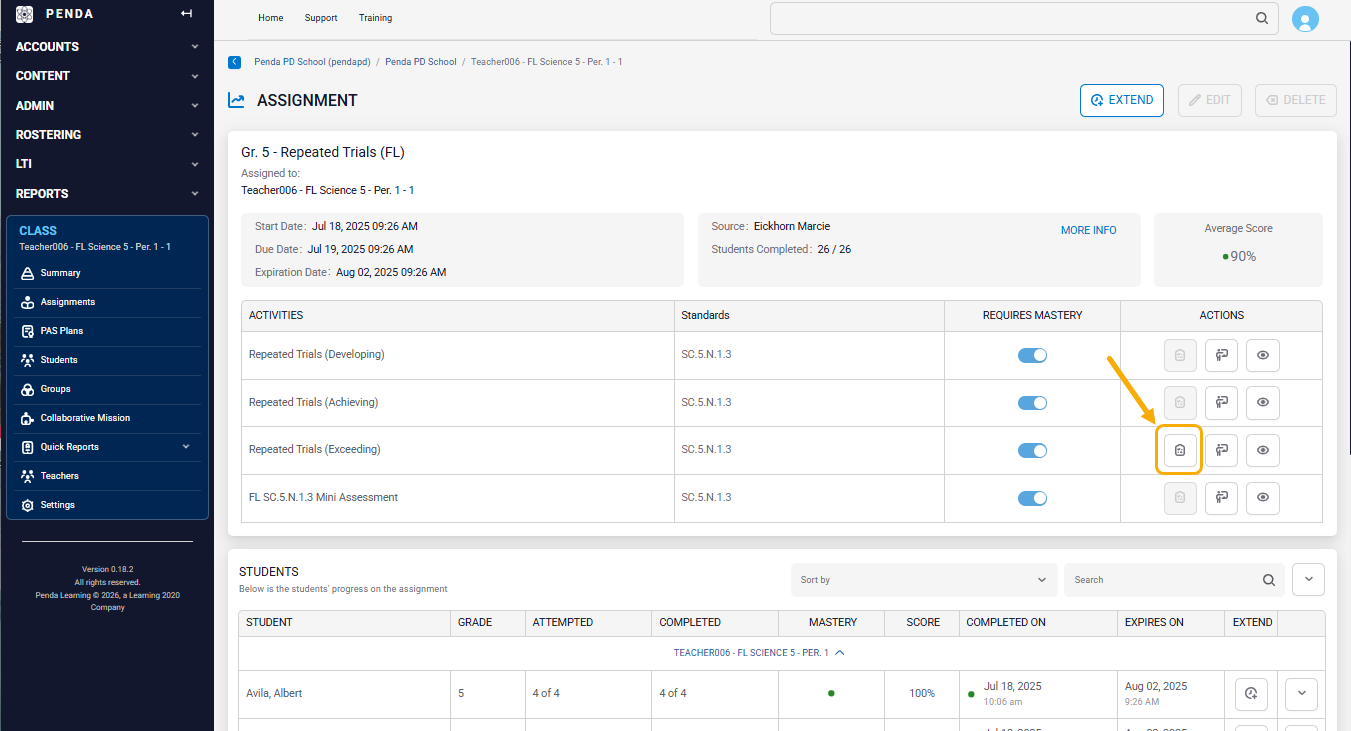Expand the ADMIN sidebar section
Viewport: 1351px width, 731px height.
(x=107, y=105)
